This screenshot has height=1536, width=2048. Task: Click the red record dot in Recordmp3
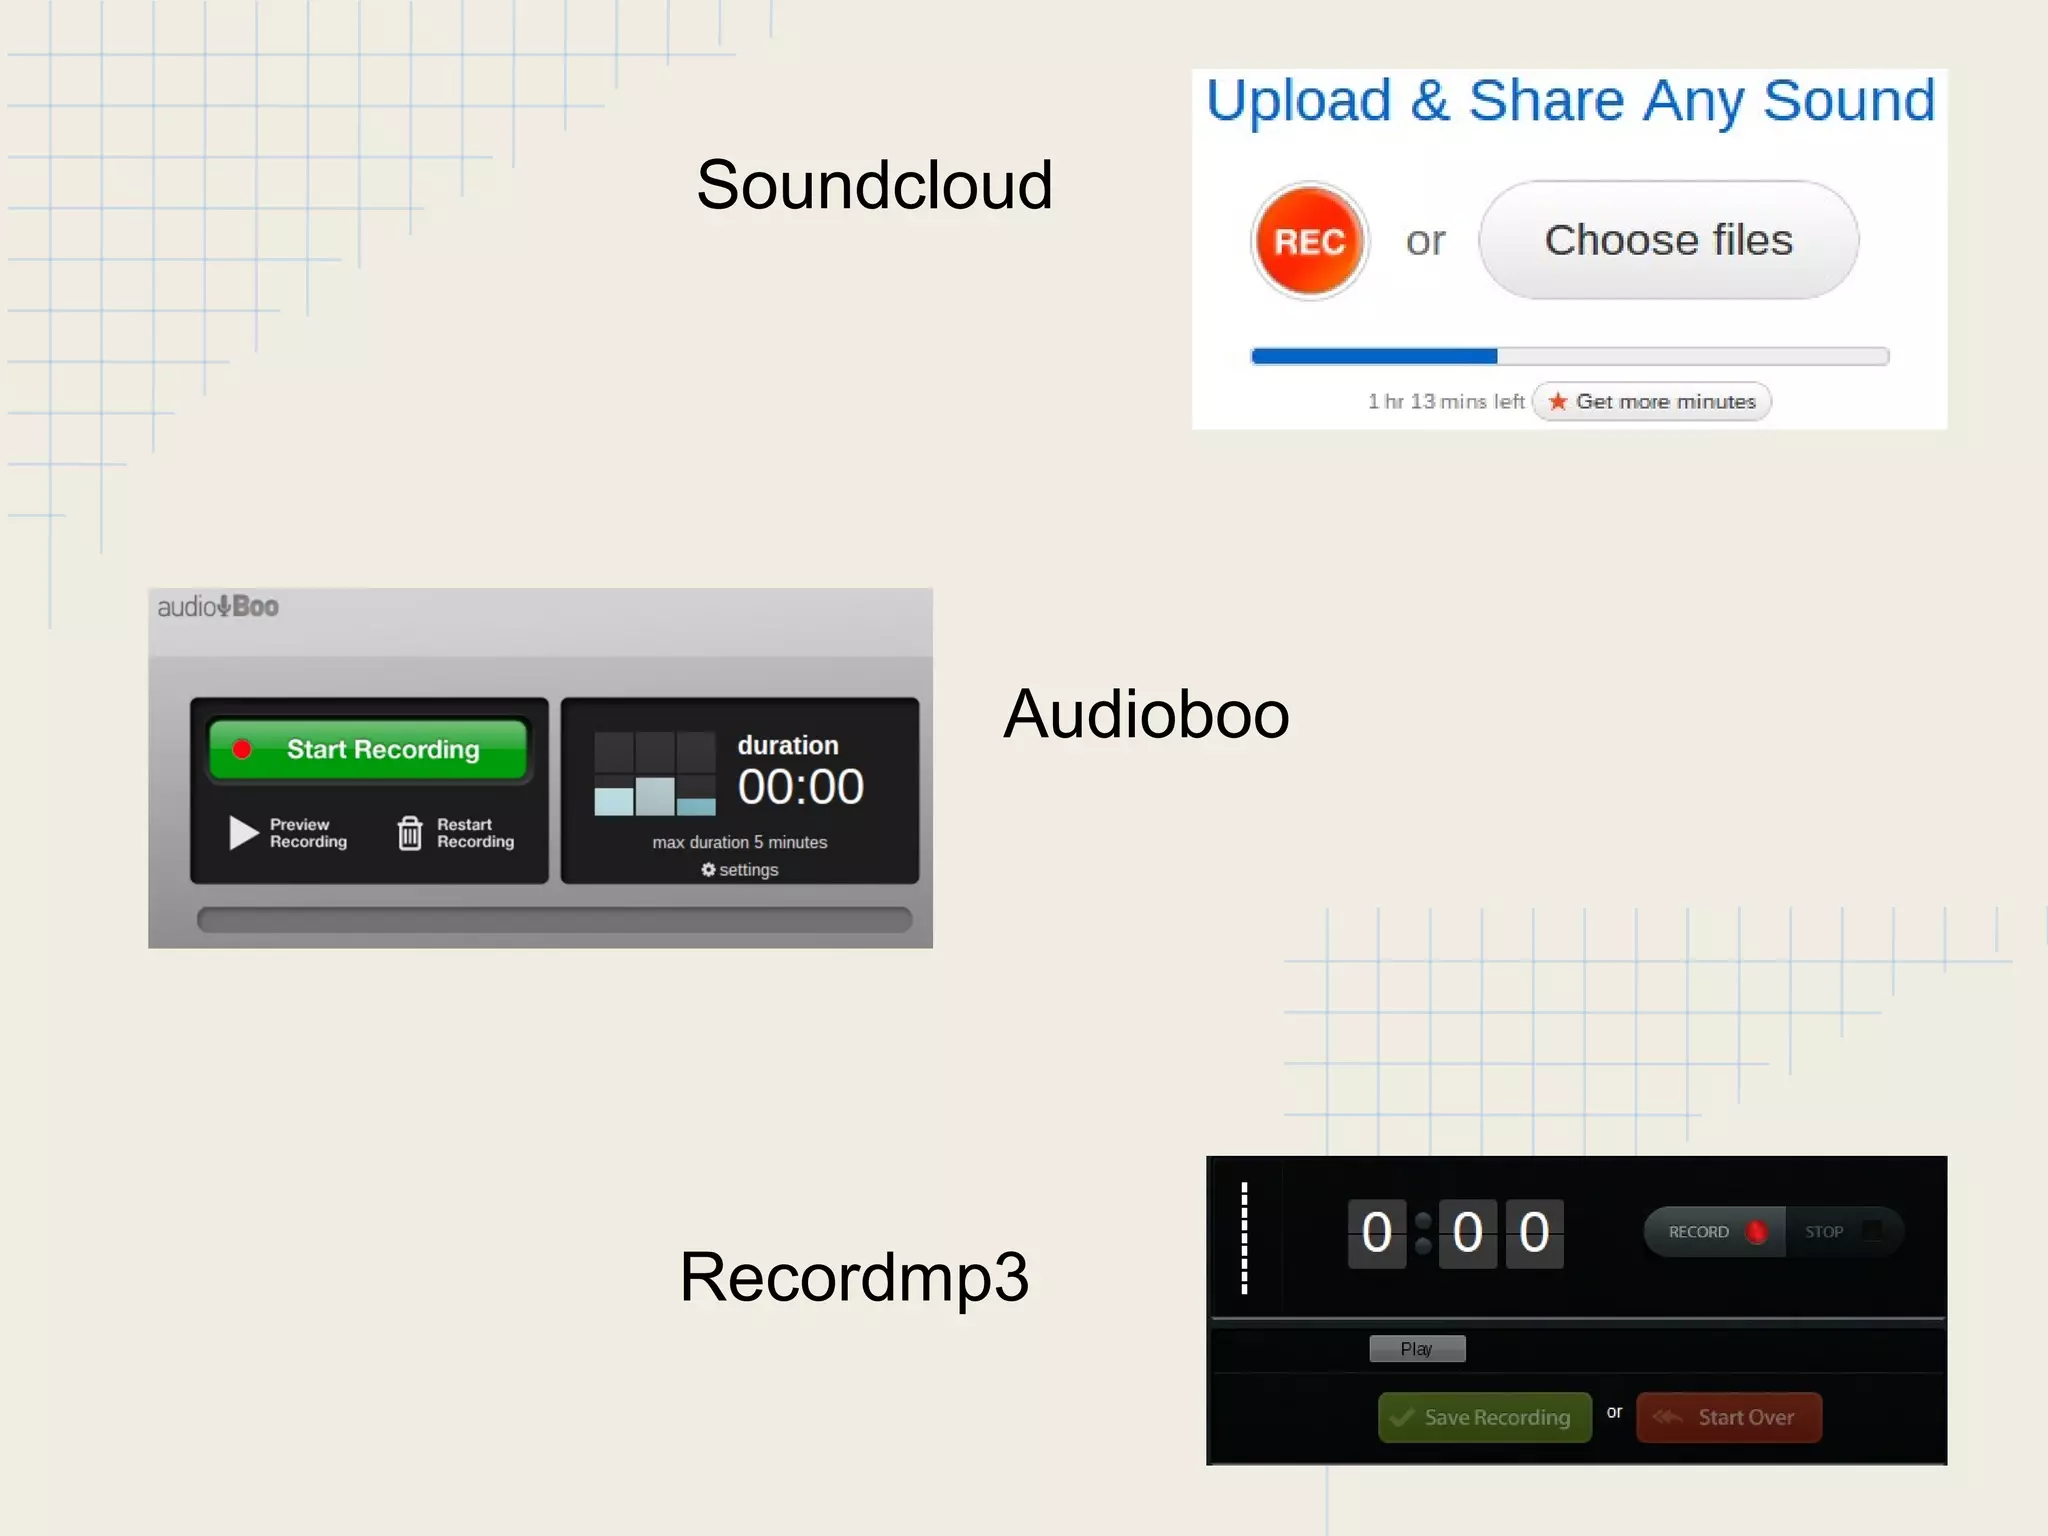tap(1756, 1232)
